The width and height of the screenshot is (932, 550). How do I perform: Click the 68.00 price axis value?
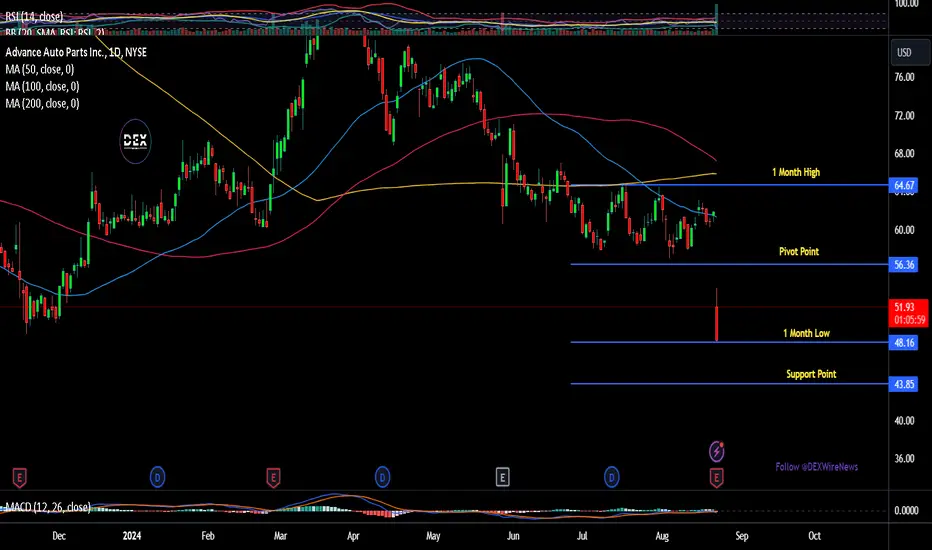point(904,153)
